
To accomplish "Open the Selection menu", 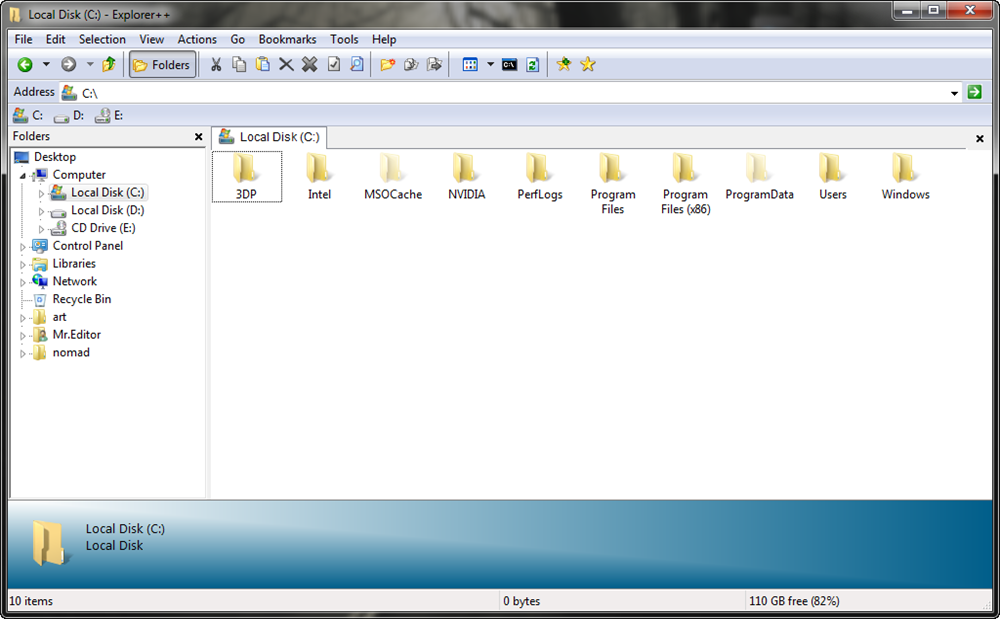I will [x=102, y=40].
